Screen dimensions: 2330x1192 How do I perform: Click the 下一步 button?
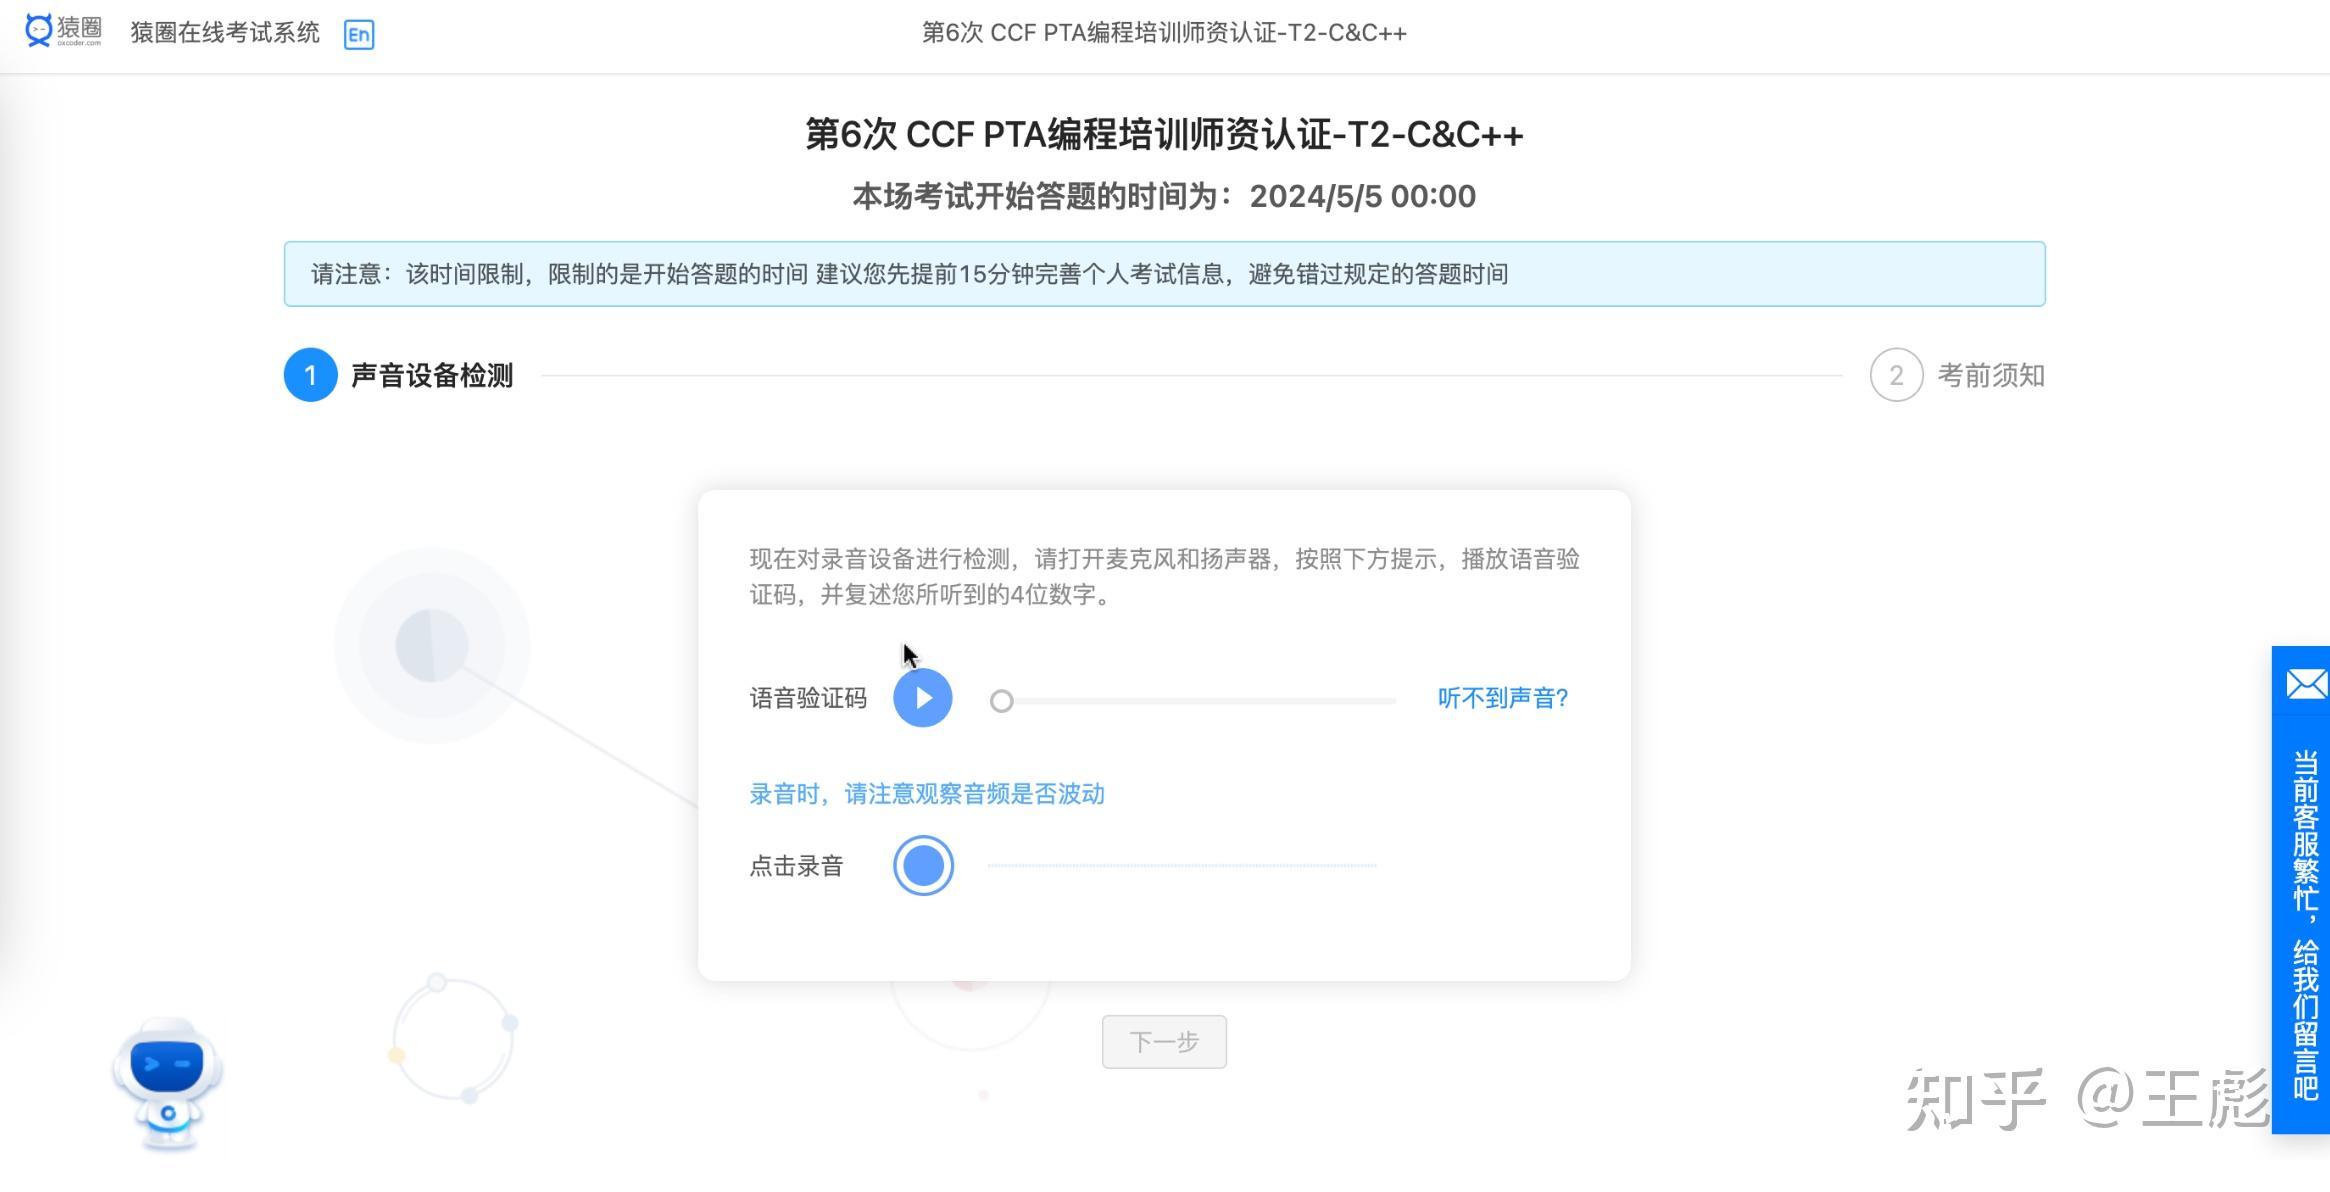pyautogui.click(x=1164, y=1041)
